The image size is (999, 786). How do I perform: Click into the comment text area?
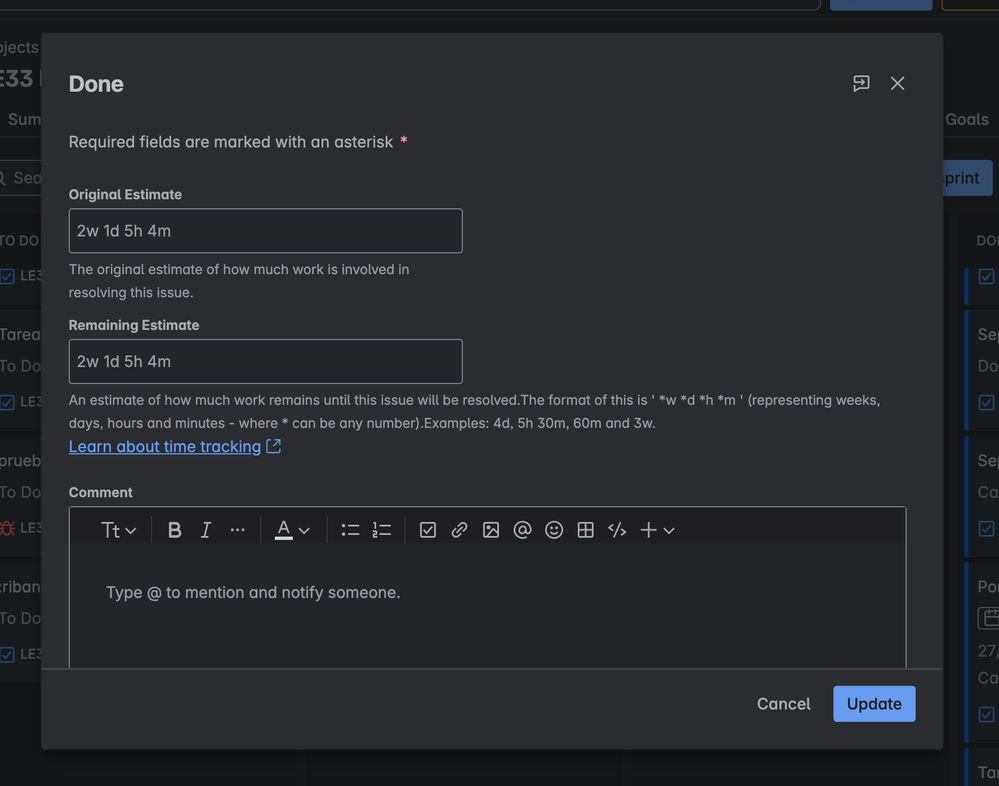click(487, 605)
